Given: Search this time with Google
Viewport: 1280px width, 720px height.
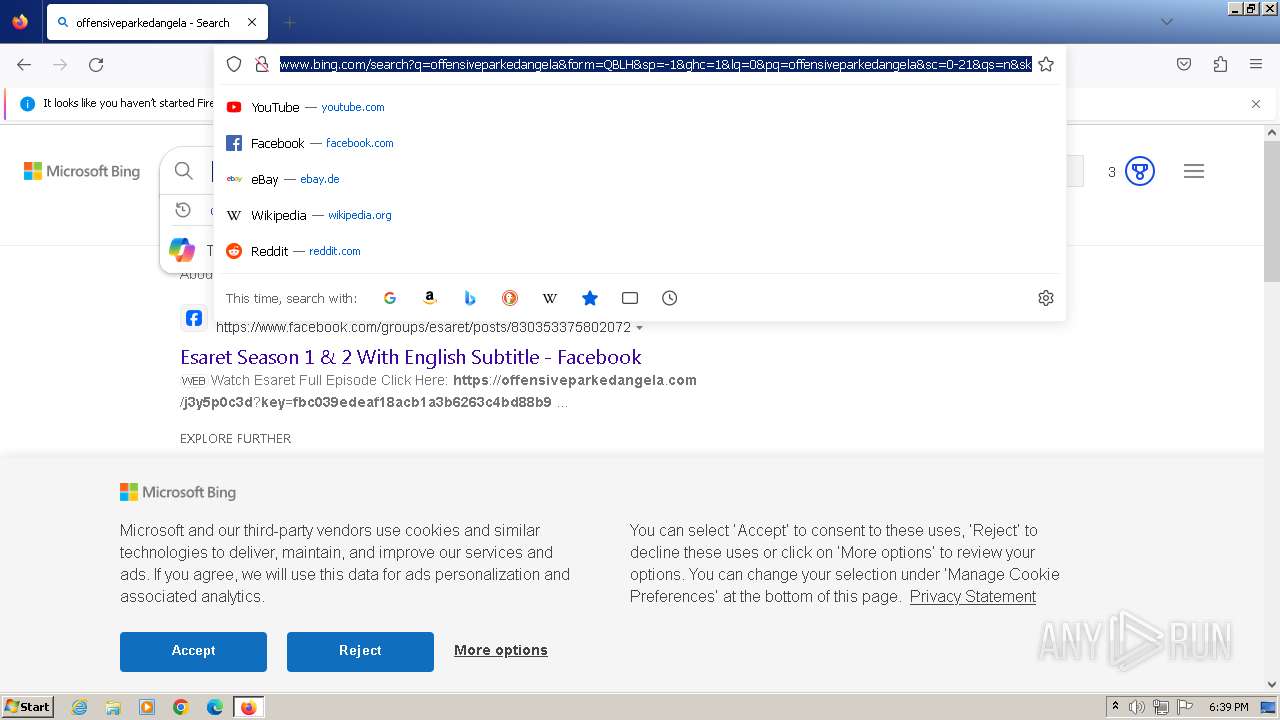Looking at the screenshot, I should tap(390, 298).
